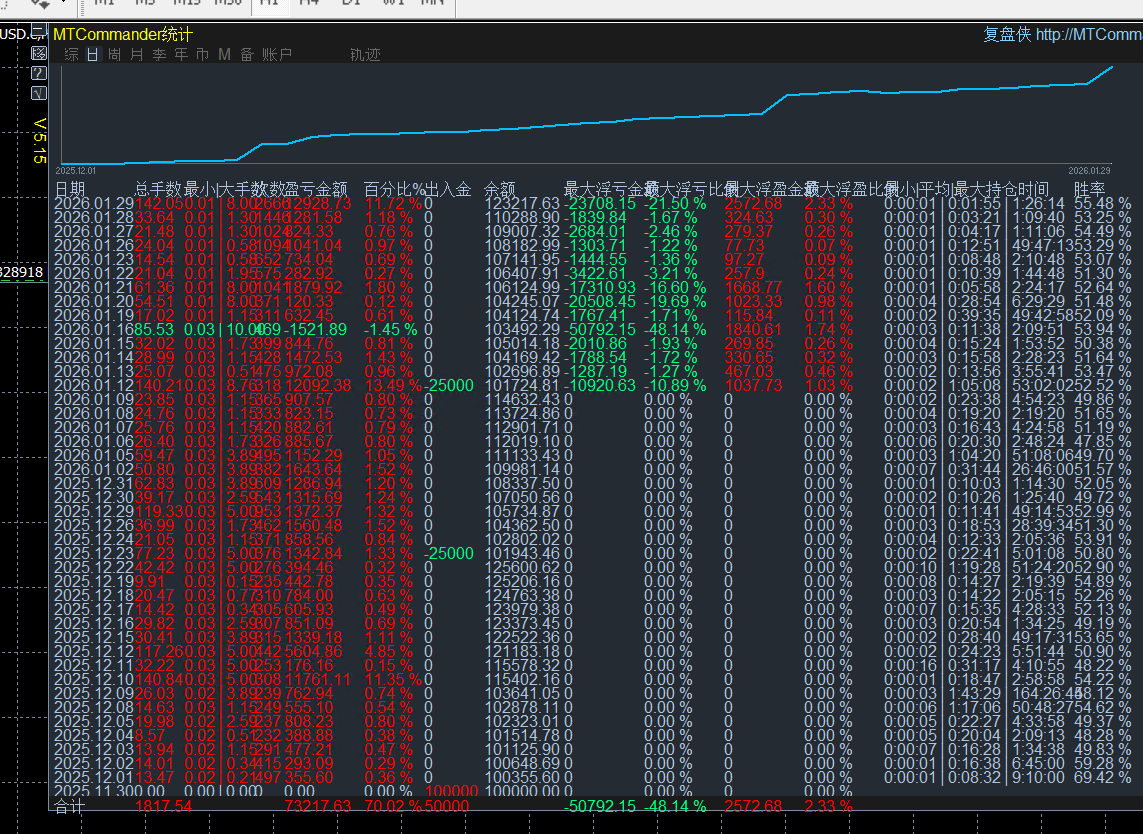This screenshot has height=834, width=1143.
Task: Click the 合计 total row label
Action: click(x=70, y=807)
